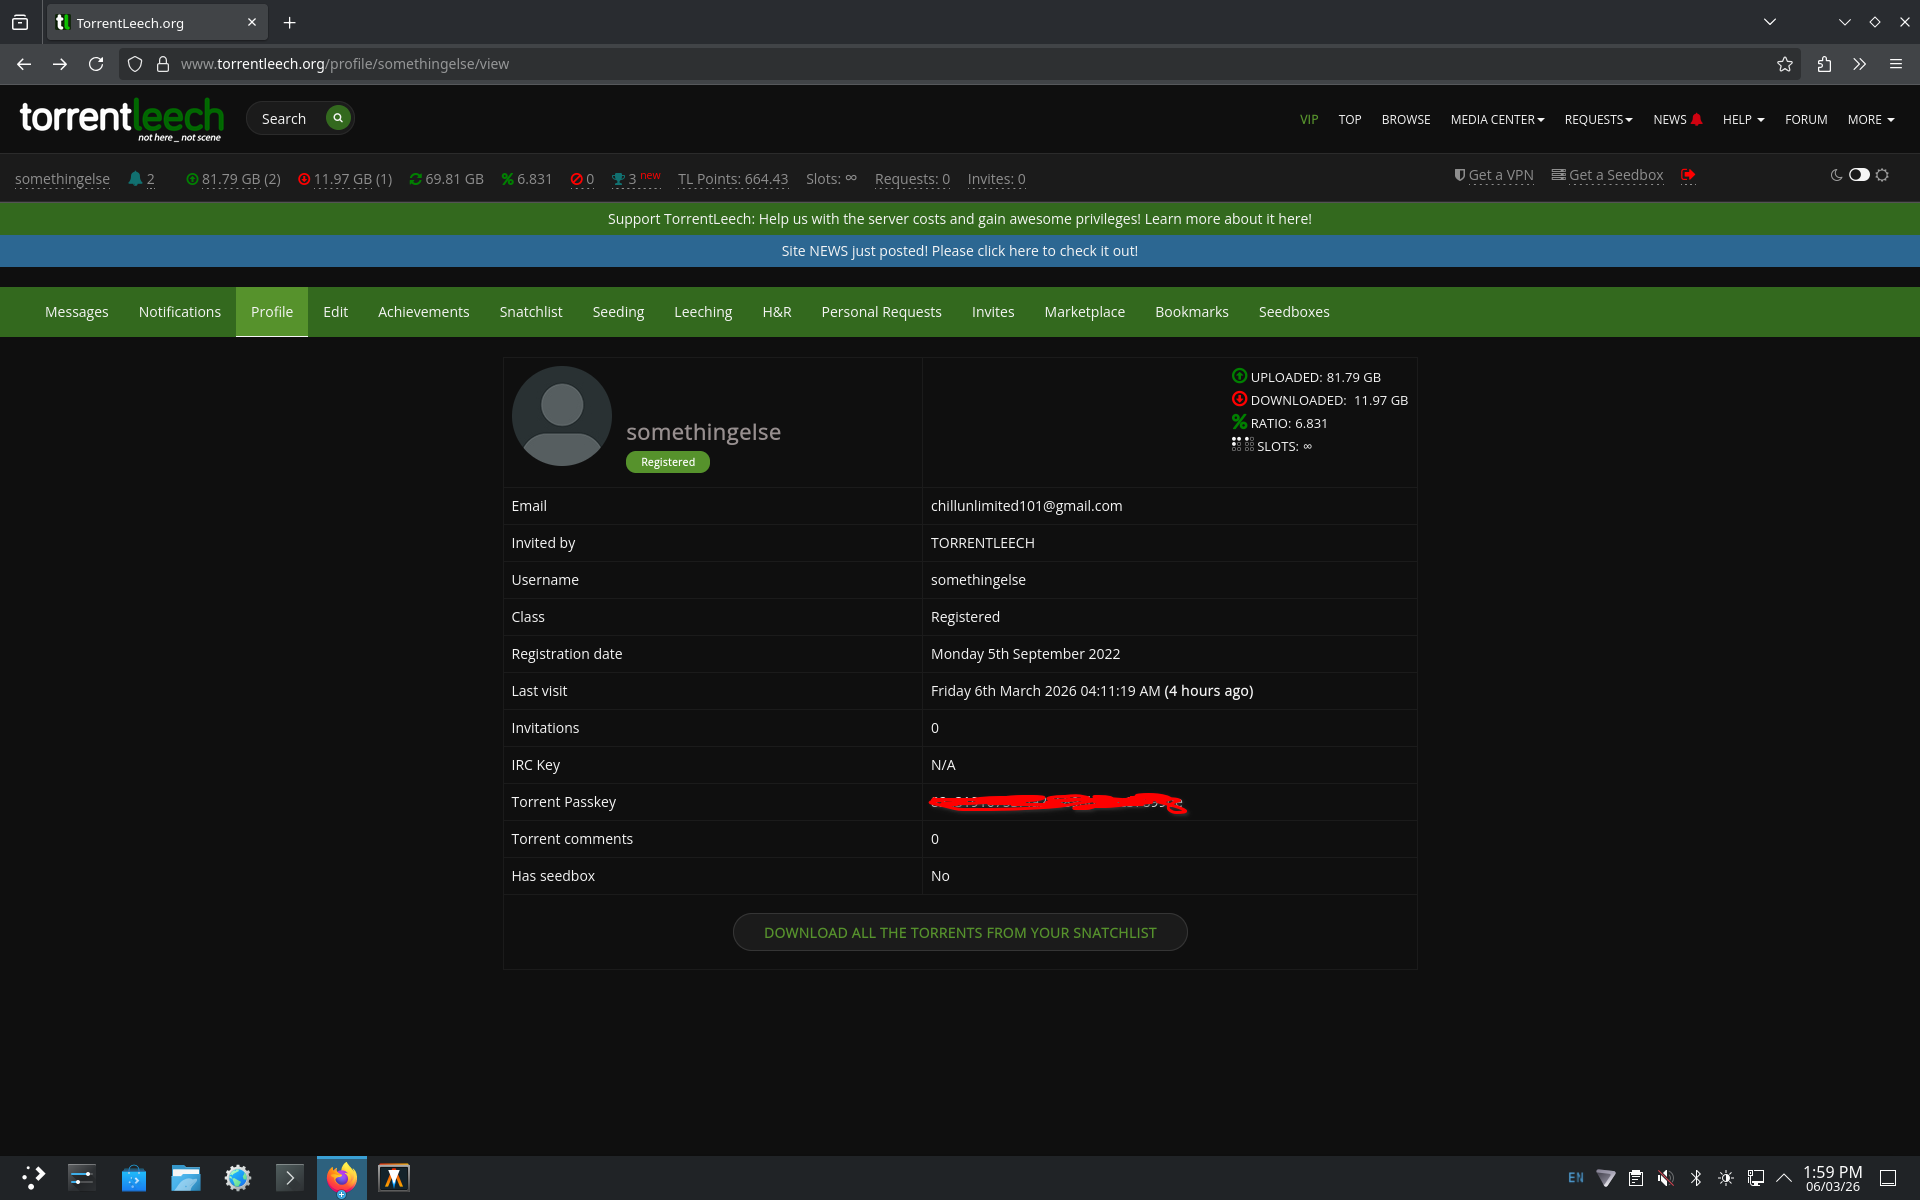Open the notifications bell icon in stats bar
This screenshot has height=1200, width=1920.
[135, 179]
